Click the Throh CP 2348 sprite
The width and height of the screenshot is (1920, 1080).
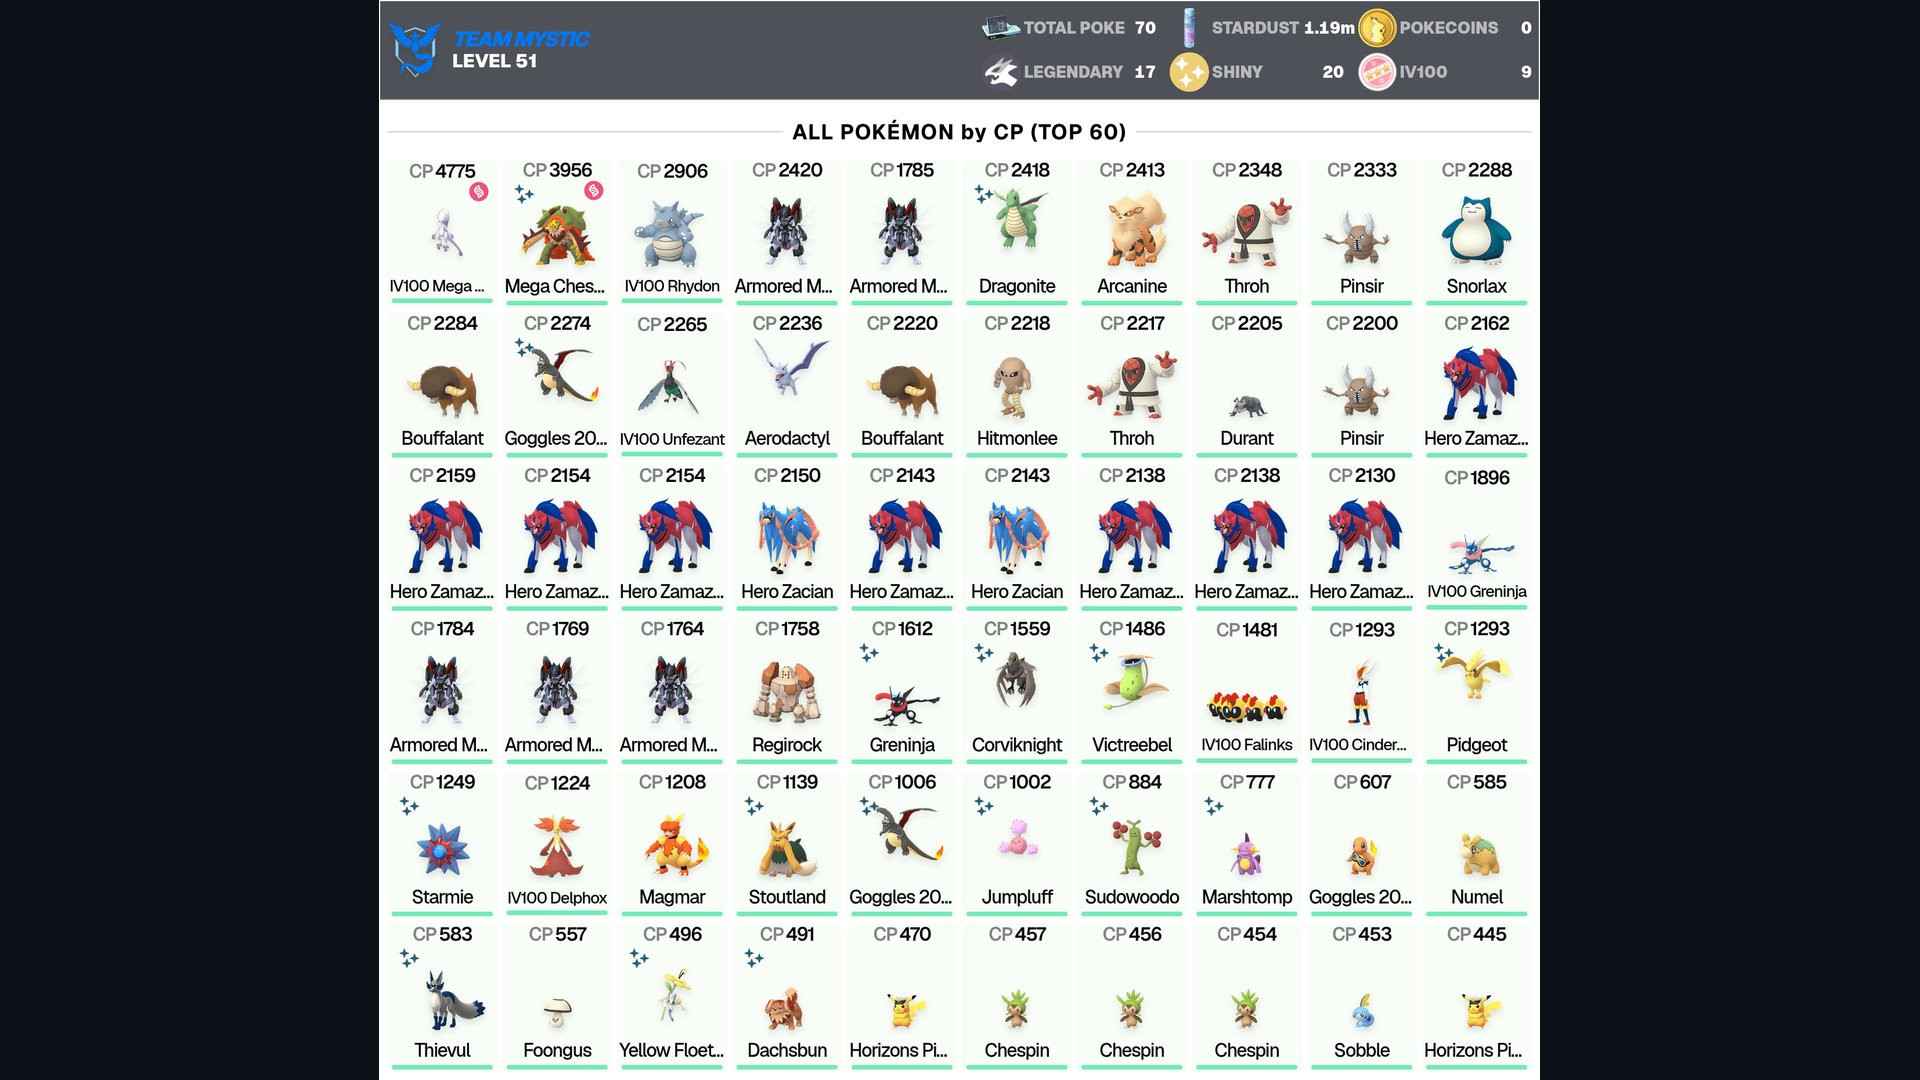coord(1247,232)
